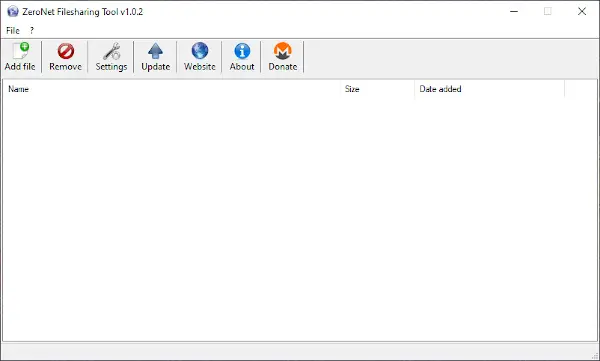Sort list by Name column header

[x=171, y=89]
